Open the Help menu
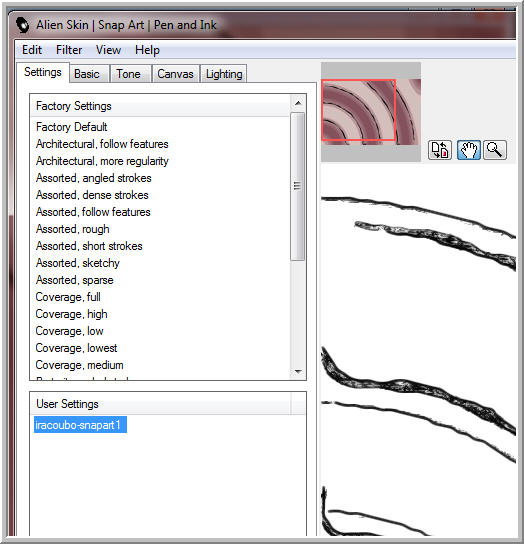Screen dimensions: 524x544 pos(147,50)
